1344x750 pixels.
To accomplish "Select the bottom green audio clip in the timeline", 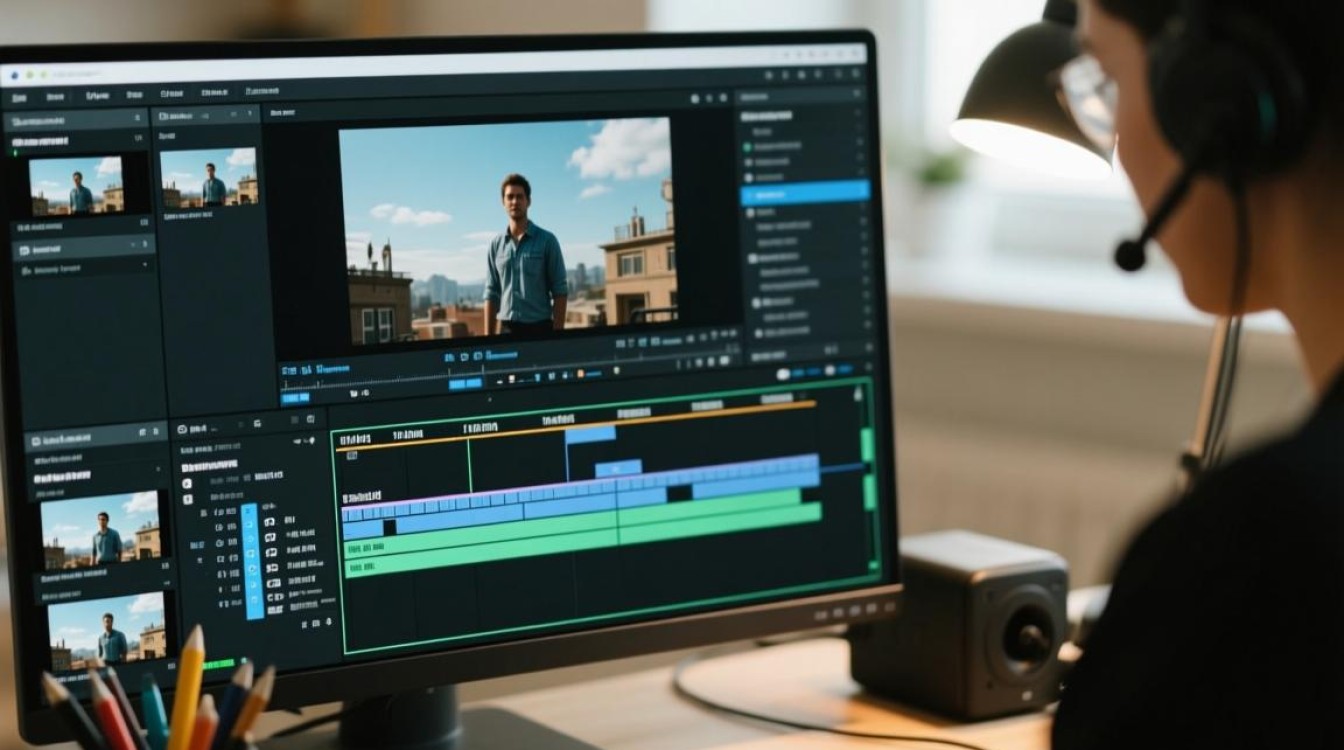I will pos(583,541).
